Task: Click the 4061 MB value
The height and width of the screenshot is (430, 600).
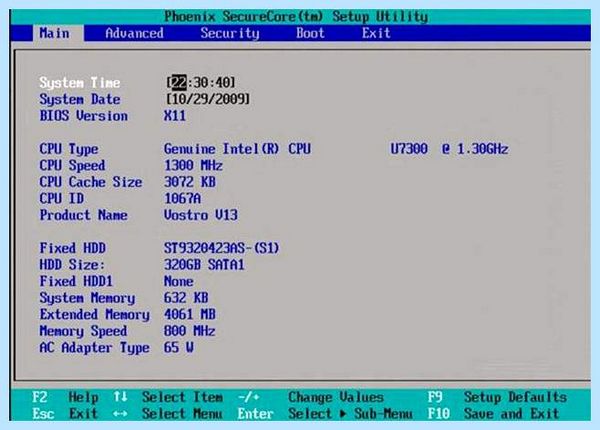Action: pyautogui.click(x=190, y=314)
